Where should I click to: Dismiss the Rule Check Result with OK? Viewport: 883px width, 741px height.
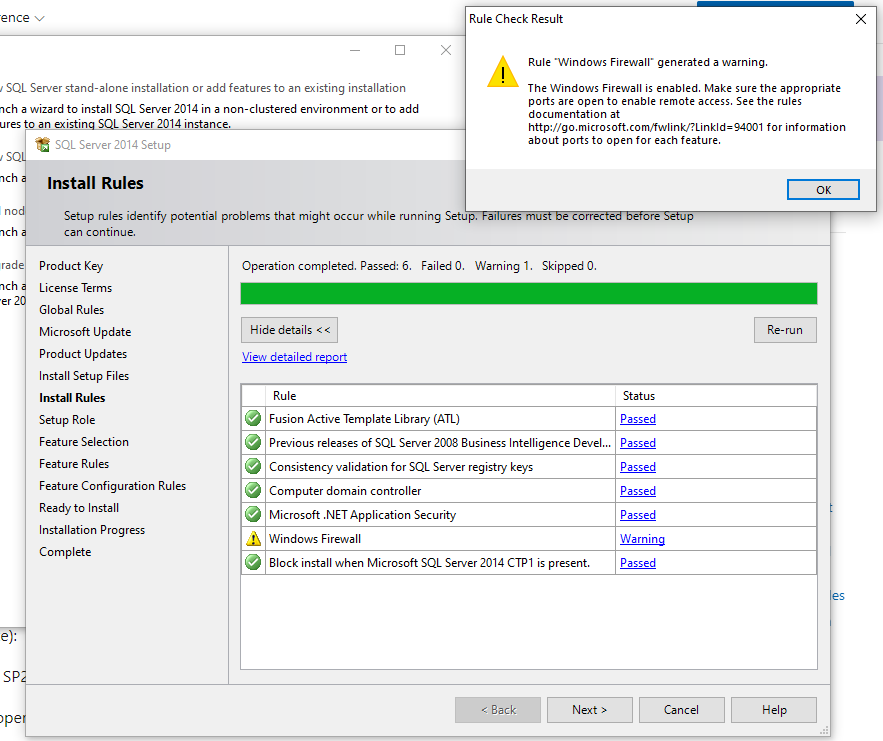click(823, 189)
